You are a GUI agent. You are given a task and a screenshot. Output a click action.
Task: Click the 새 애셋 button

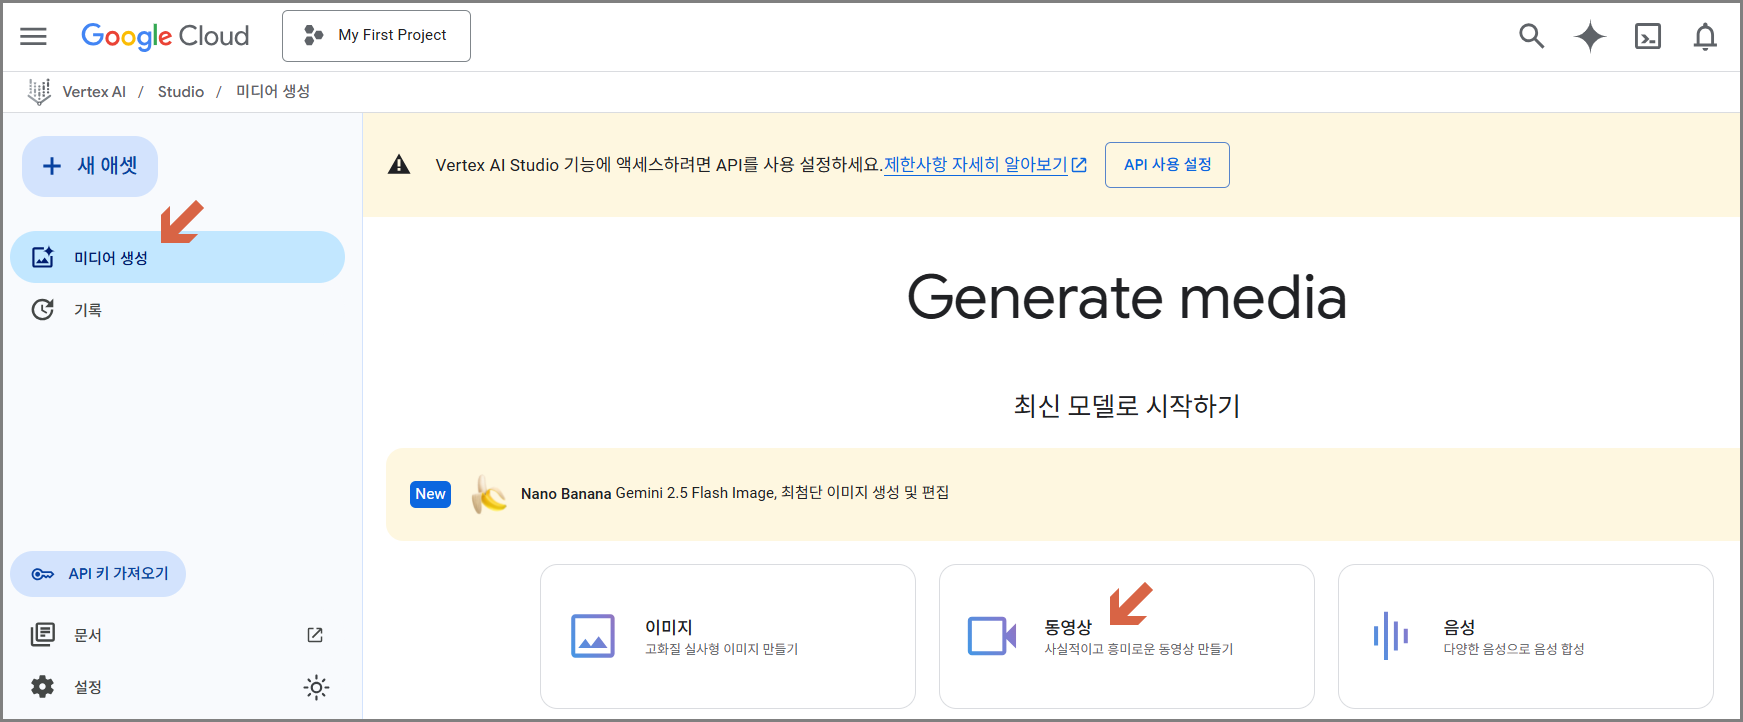coord(90,166)
